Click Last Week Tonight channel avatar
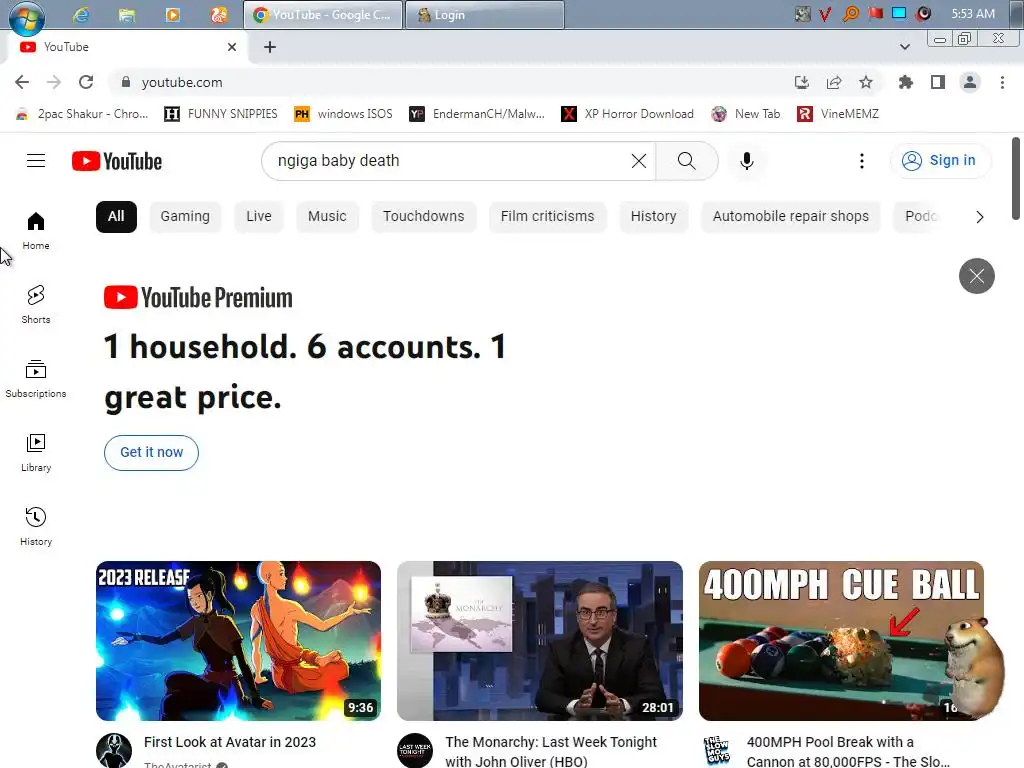1024x768 pixels. click(x=415, y=750)
